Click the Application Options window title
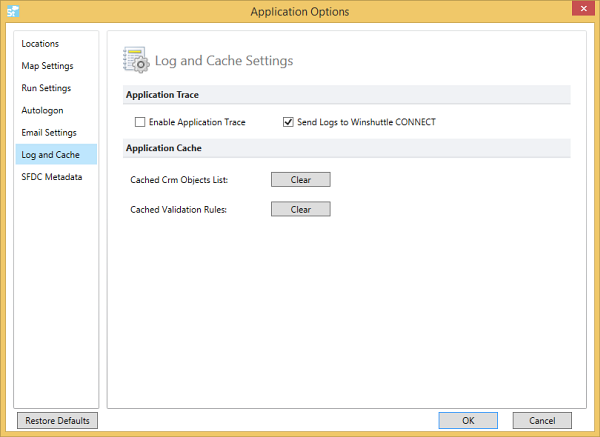This screenshot has height=437, width=600. pyautogui.click(x=300, y=11)
